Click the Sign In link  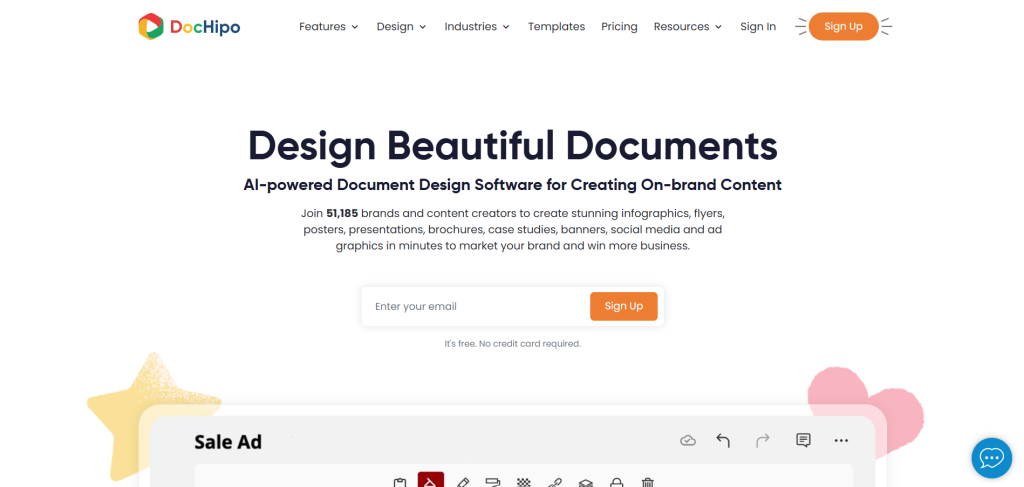(x=758, y=27)
